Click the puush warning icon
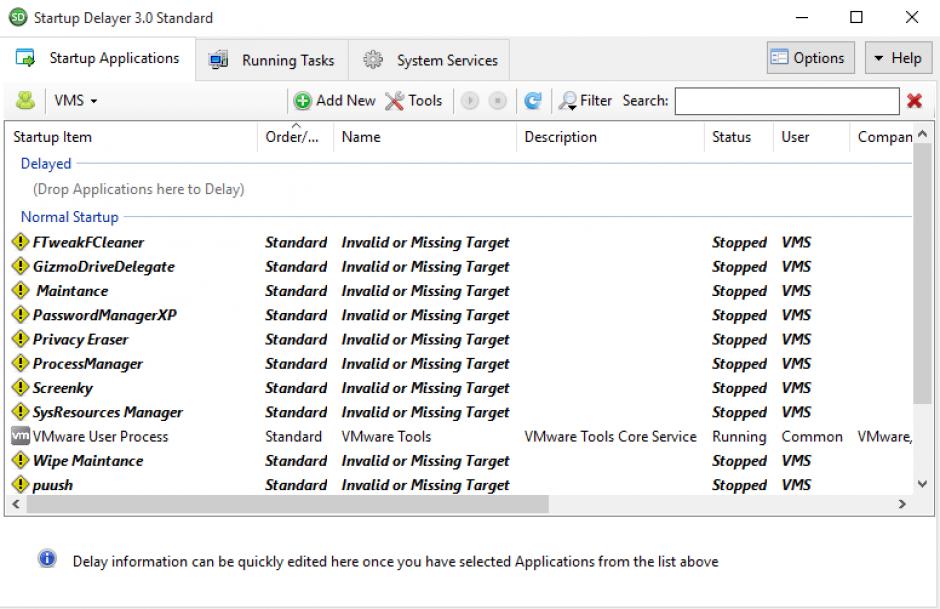 tap(20, 484)
